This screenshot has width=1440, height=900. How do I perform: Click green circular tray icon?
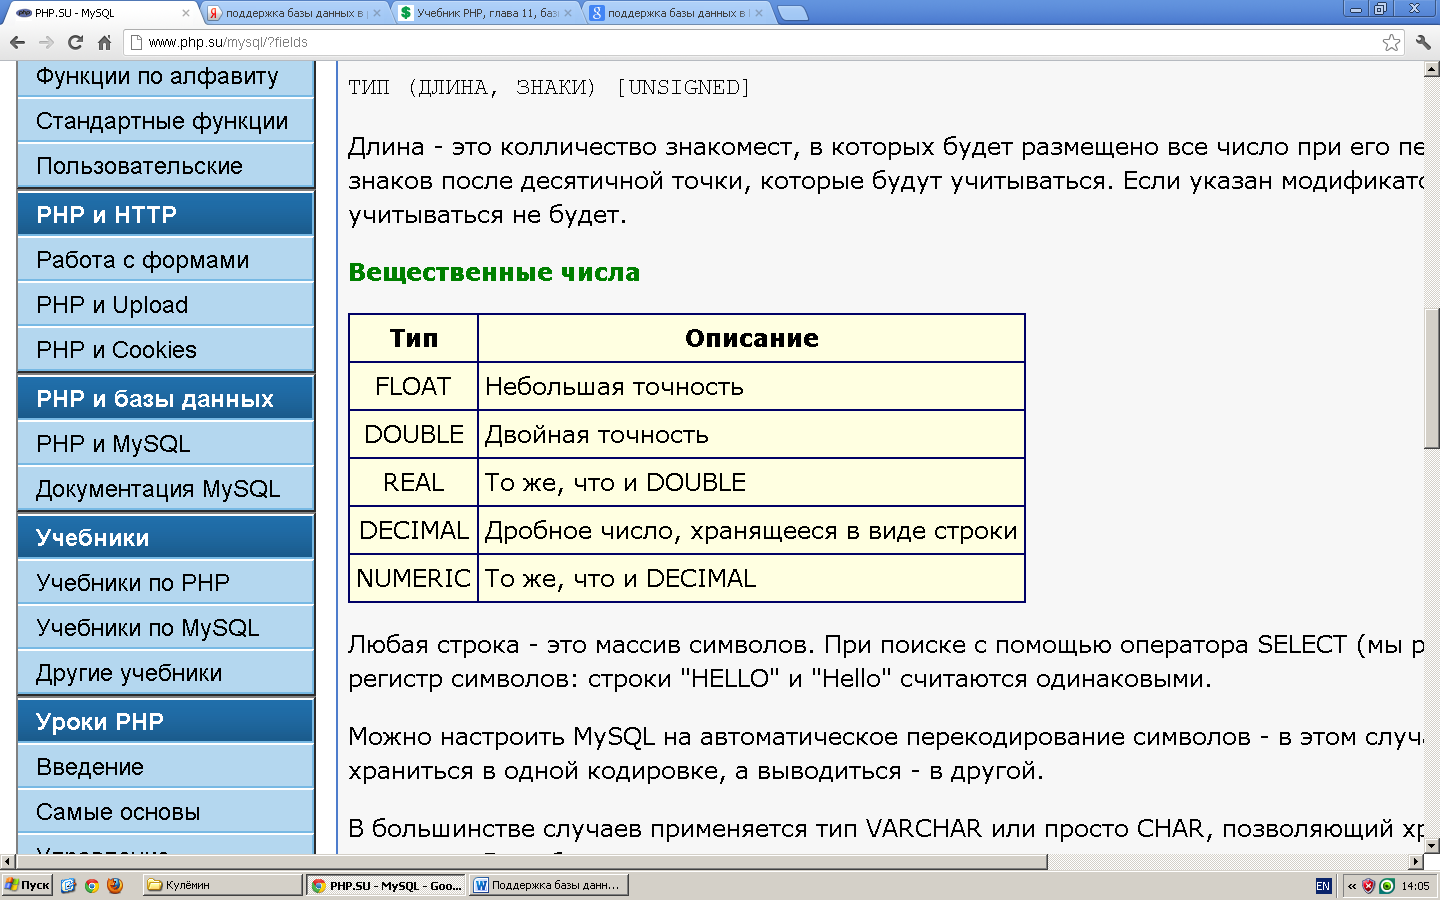[1387, 886]
